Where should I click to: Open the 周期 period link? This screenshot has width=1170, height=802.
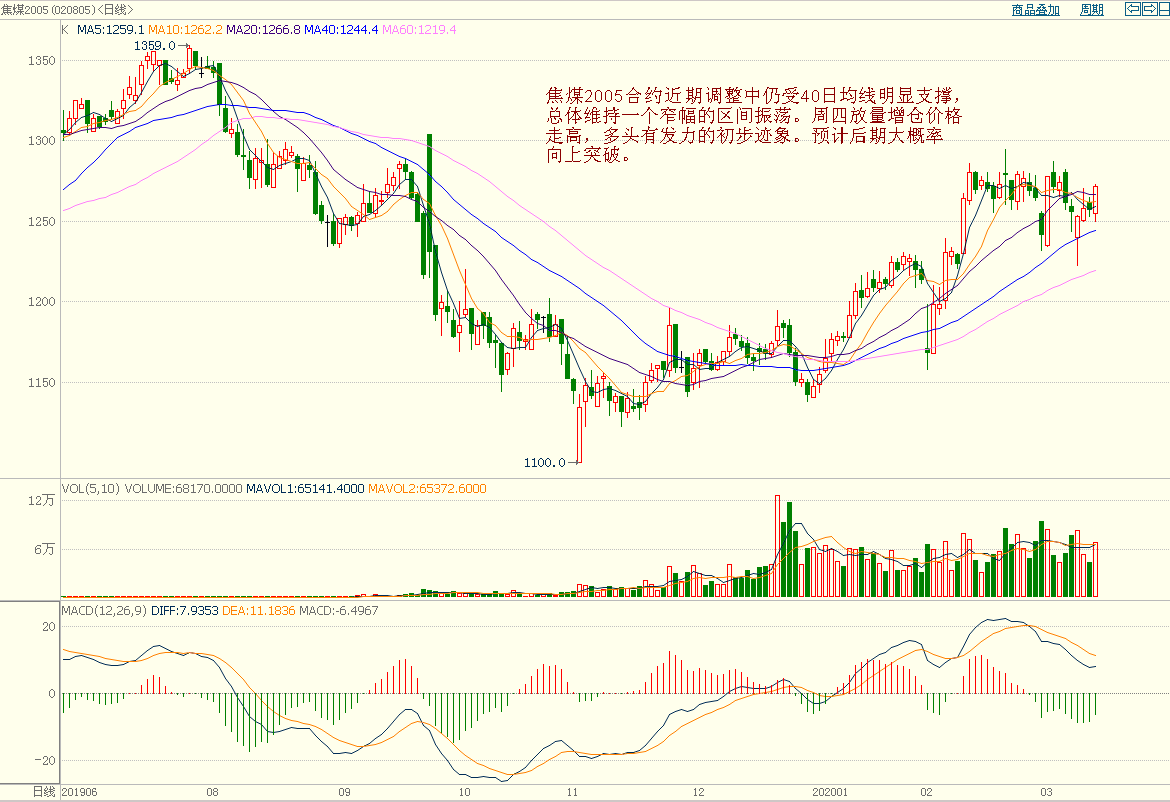coord(1092,10)
